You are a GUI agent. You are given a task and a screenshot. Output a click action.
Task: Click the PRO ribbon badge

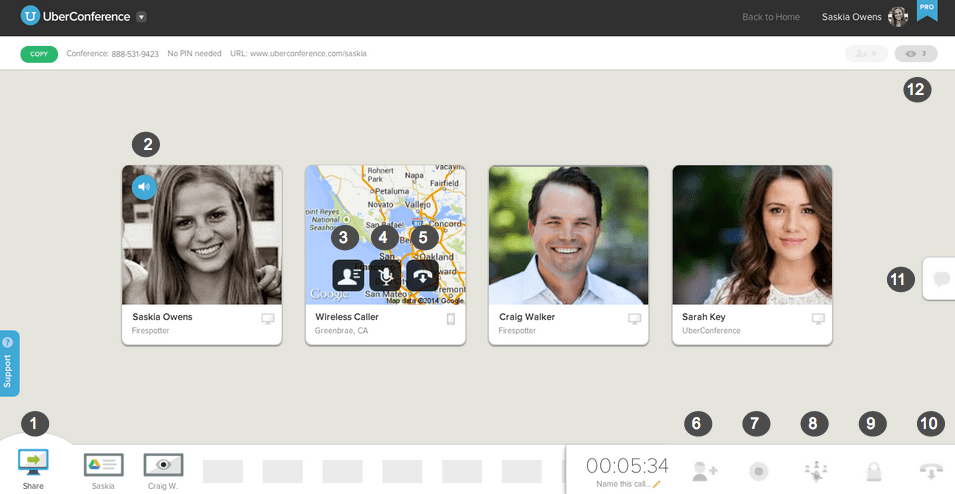click(x=926, y=10)
